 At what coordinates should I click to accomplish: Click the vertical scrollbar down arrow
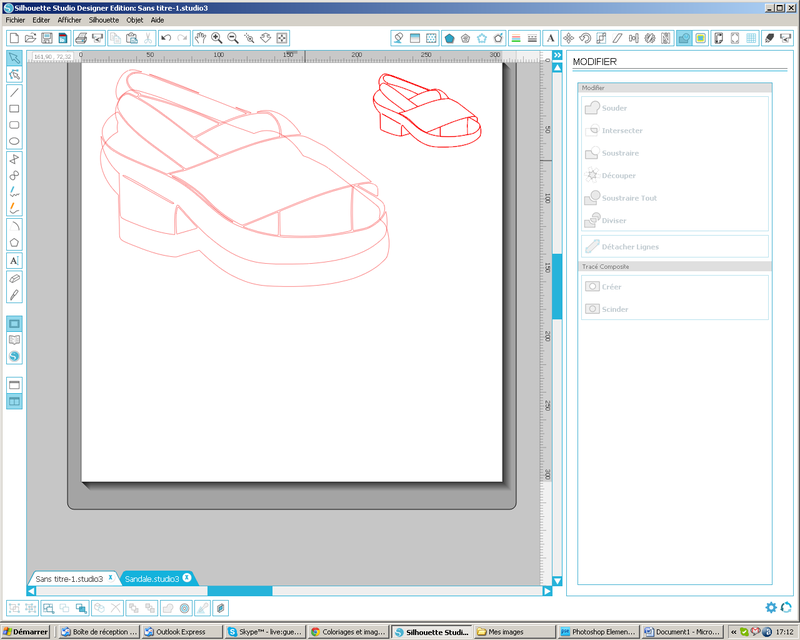[x=557, y=581]
